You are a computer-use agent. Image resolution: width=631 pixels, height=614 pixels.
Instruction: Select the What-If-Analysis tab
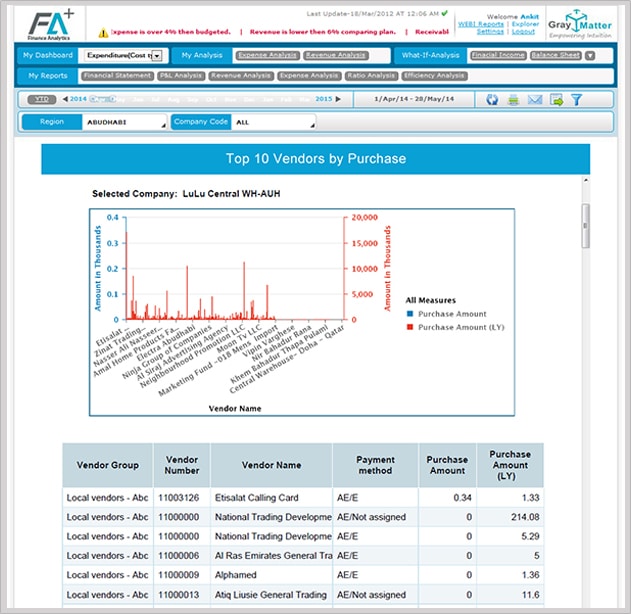tap(430, 55)
